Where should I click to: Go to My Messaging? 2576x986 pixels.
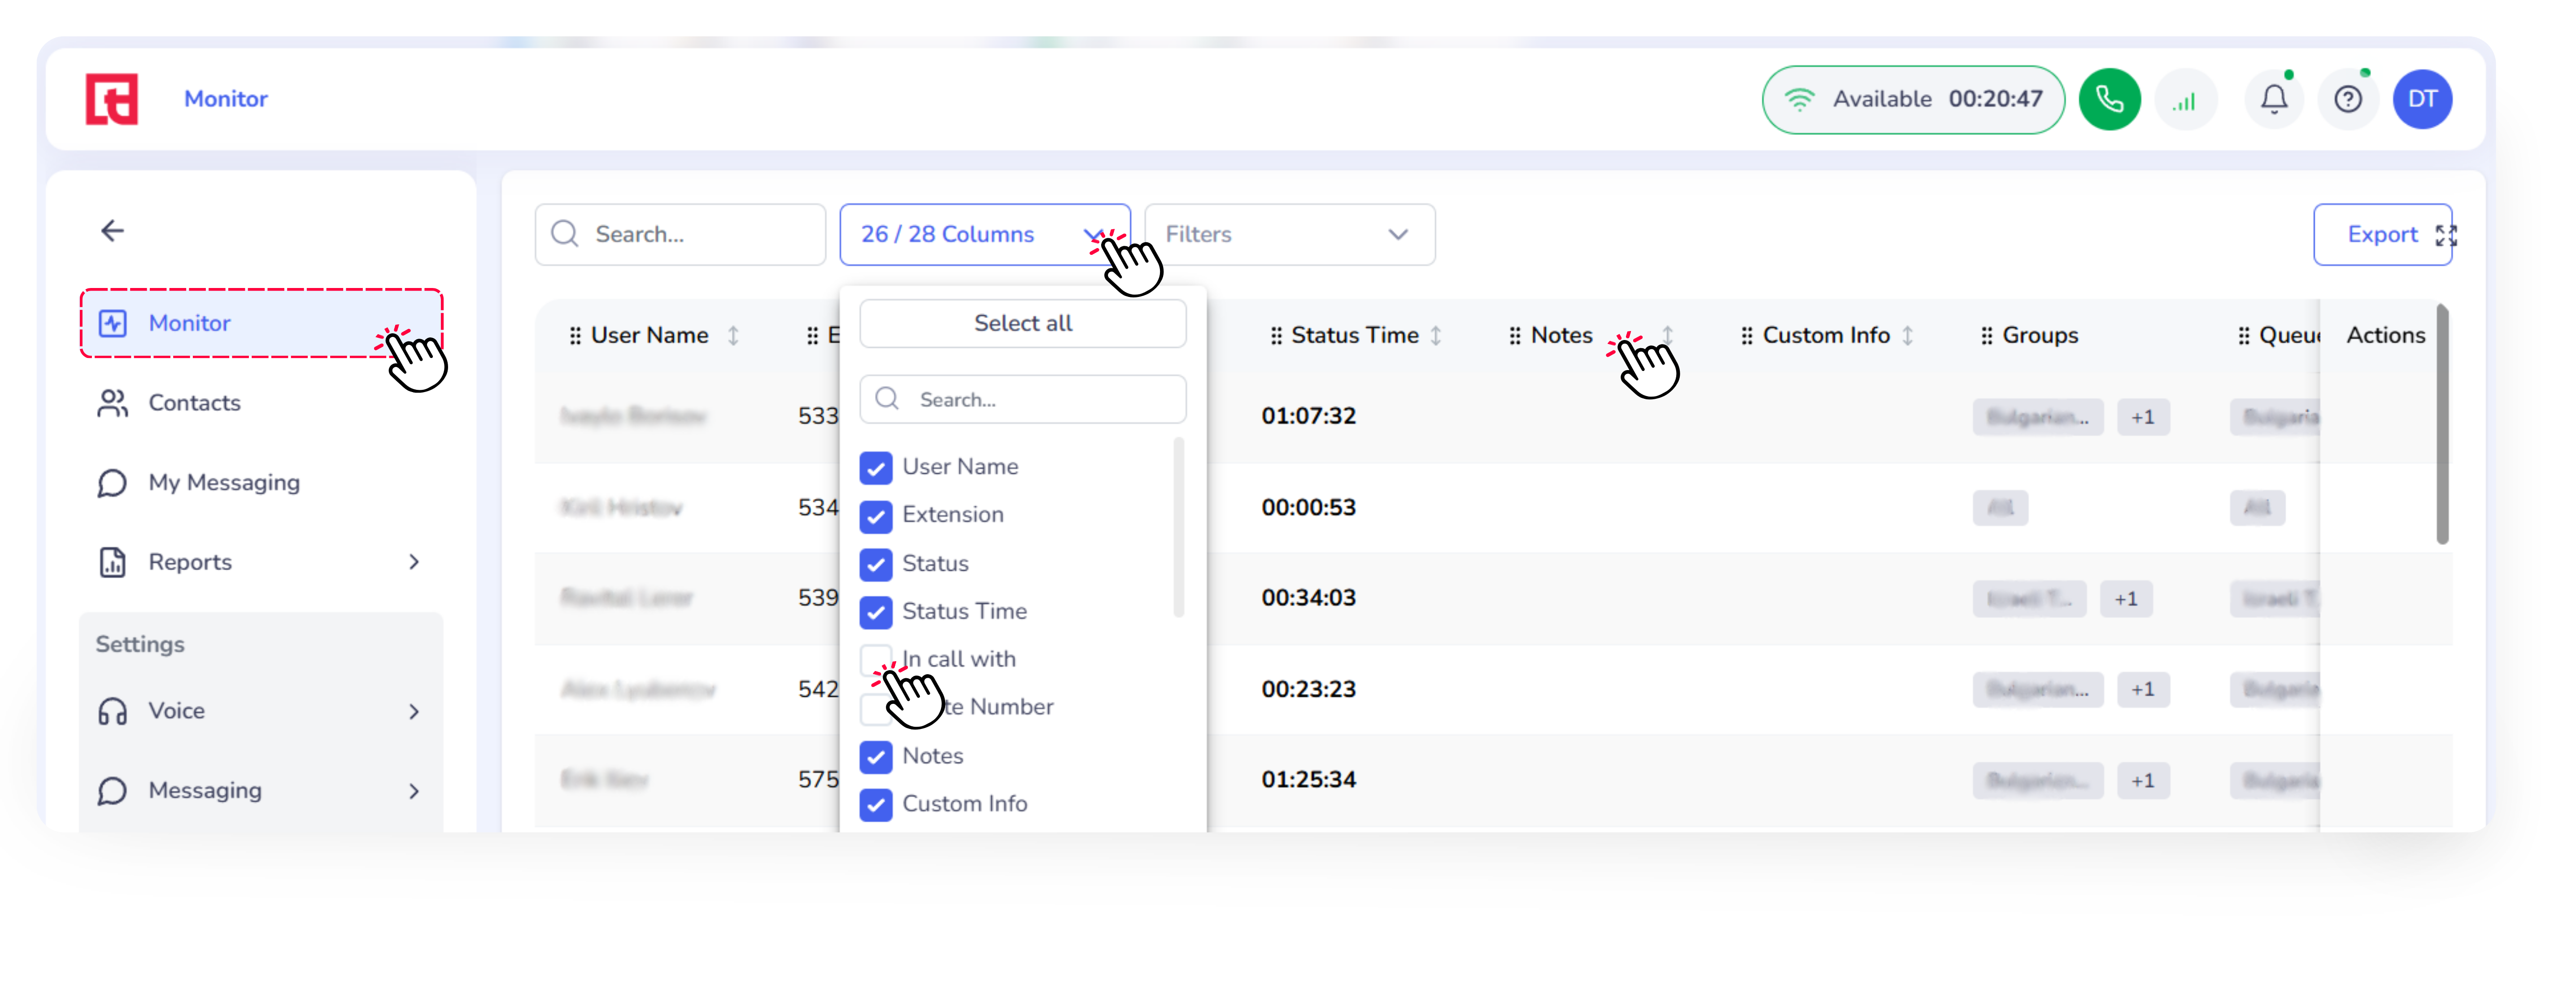coord(223,483)
